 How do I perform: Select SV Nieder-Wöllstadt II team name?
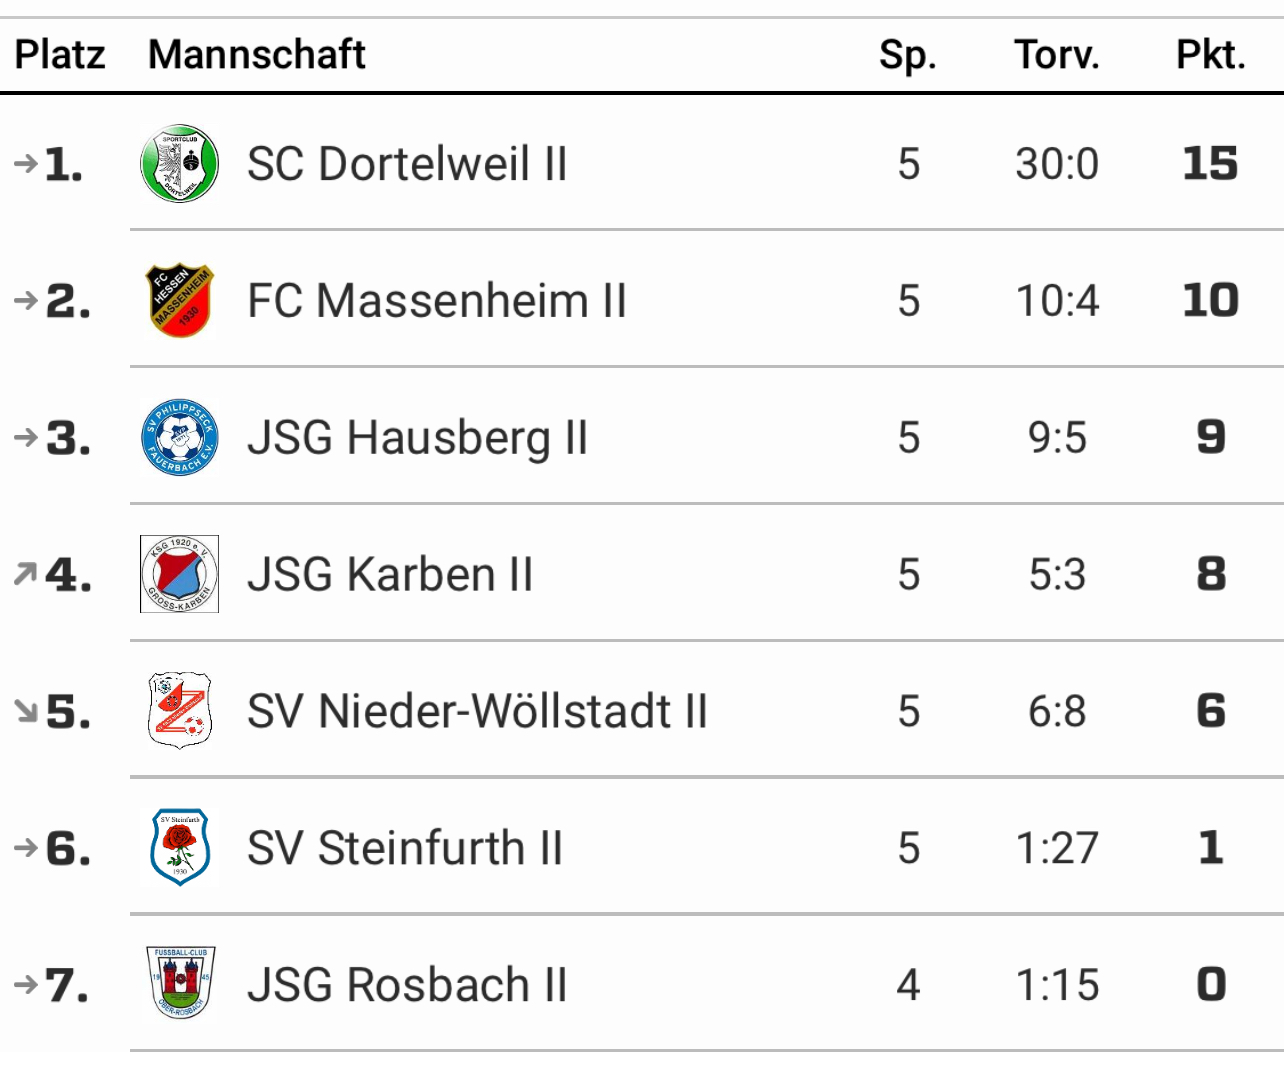[x=477, y=712]
